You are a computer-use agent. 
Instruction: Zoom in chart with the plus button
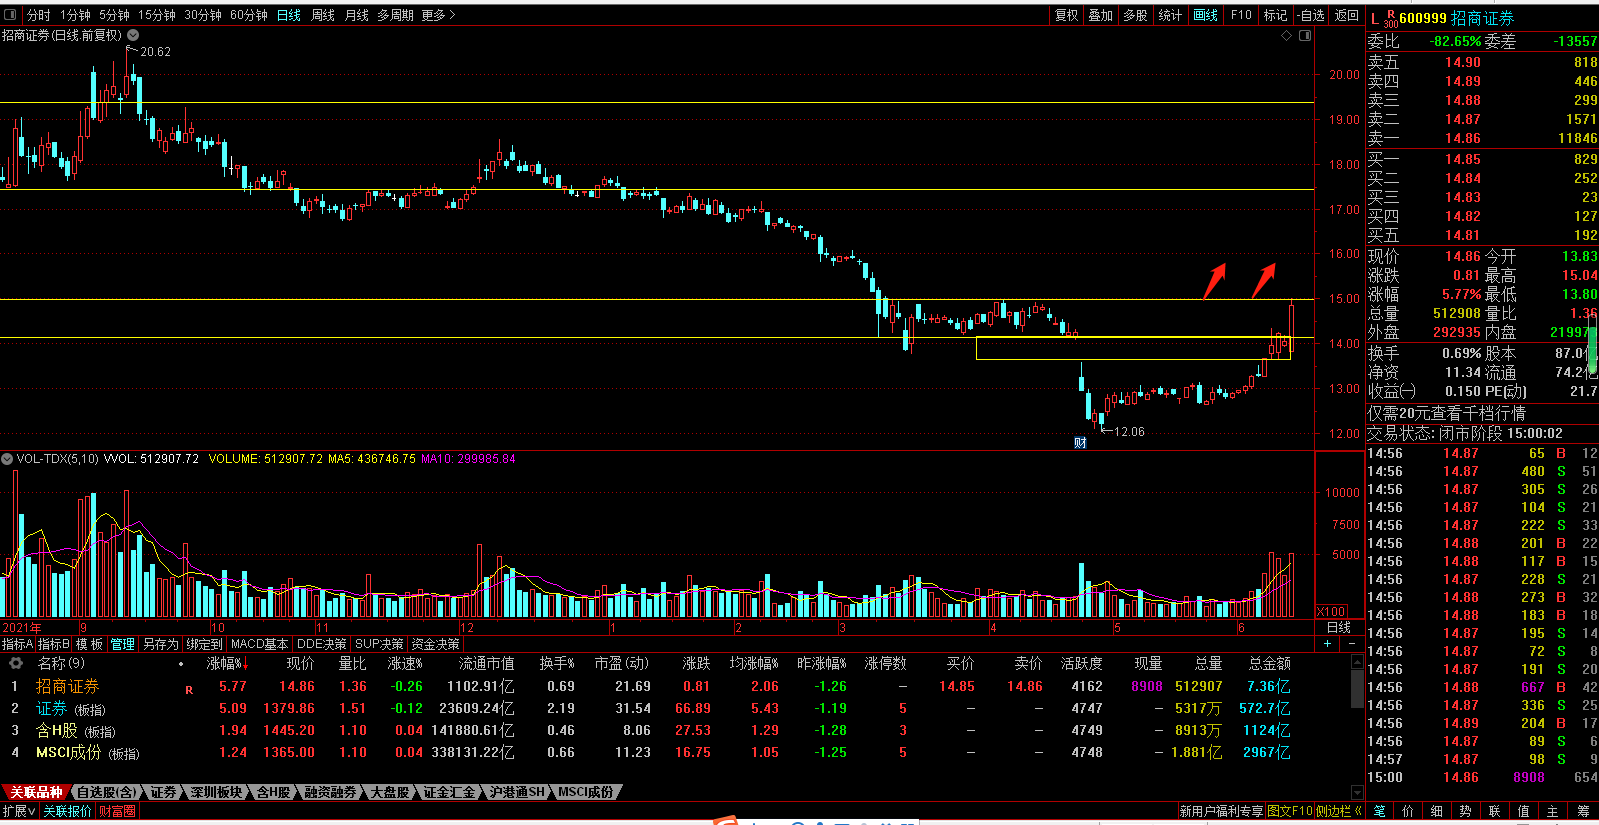tap(1327, 644)
